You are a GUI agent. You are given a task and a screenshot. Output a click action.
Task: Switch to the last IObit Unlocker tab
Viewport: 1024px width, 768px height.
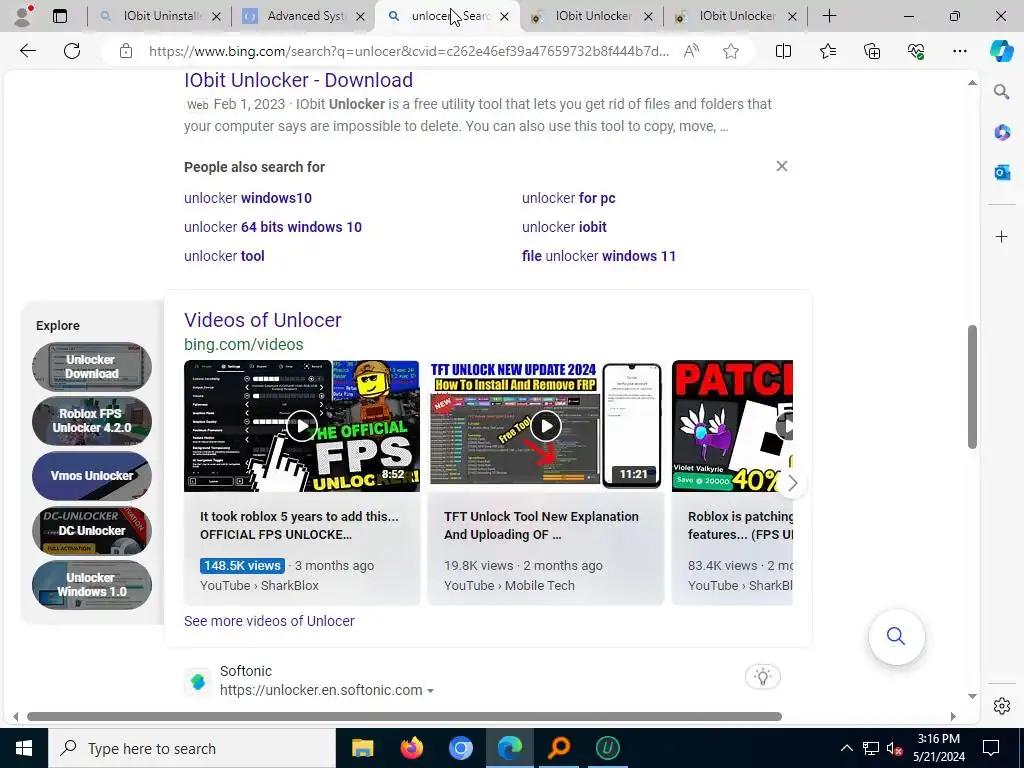point(735,16)
